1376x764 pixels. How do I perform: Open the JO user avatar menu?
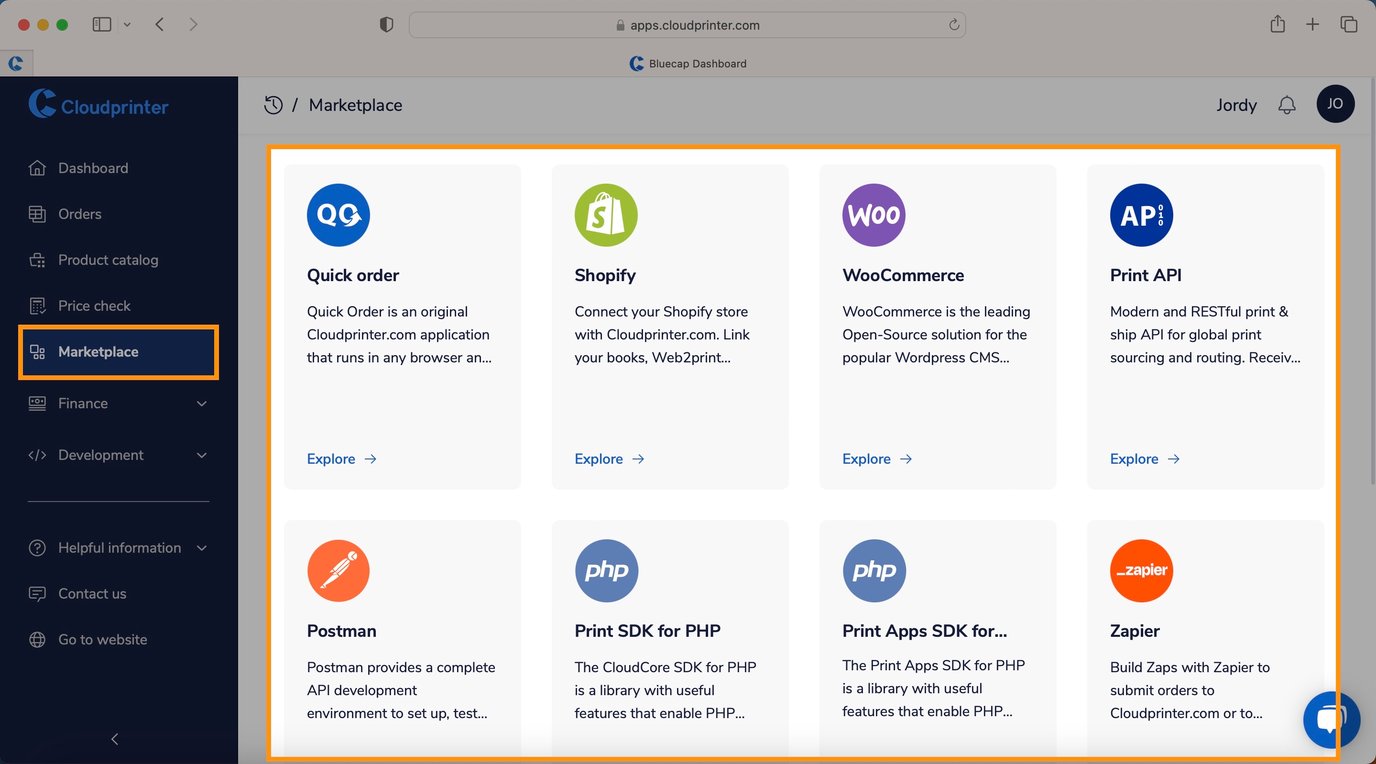(1335, 104)
